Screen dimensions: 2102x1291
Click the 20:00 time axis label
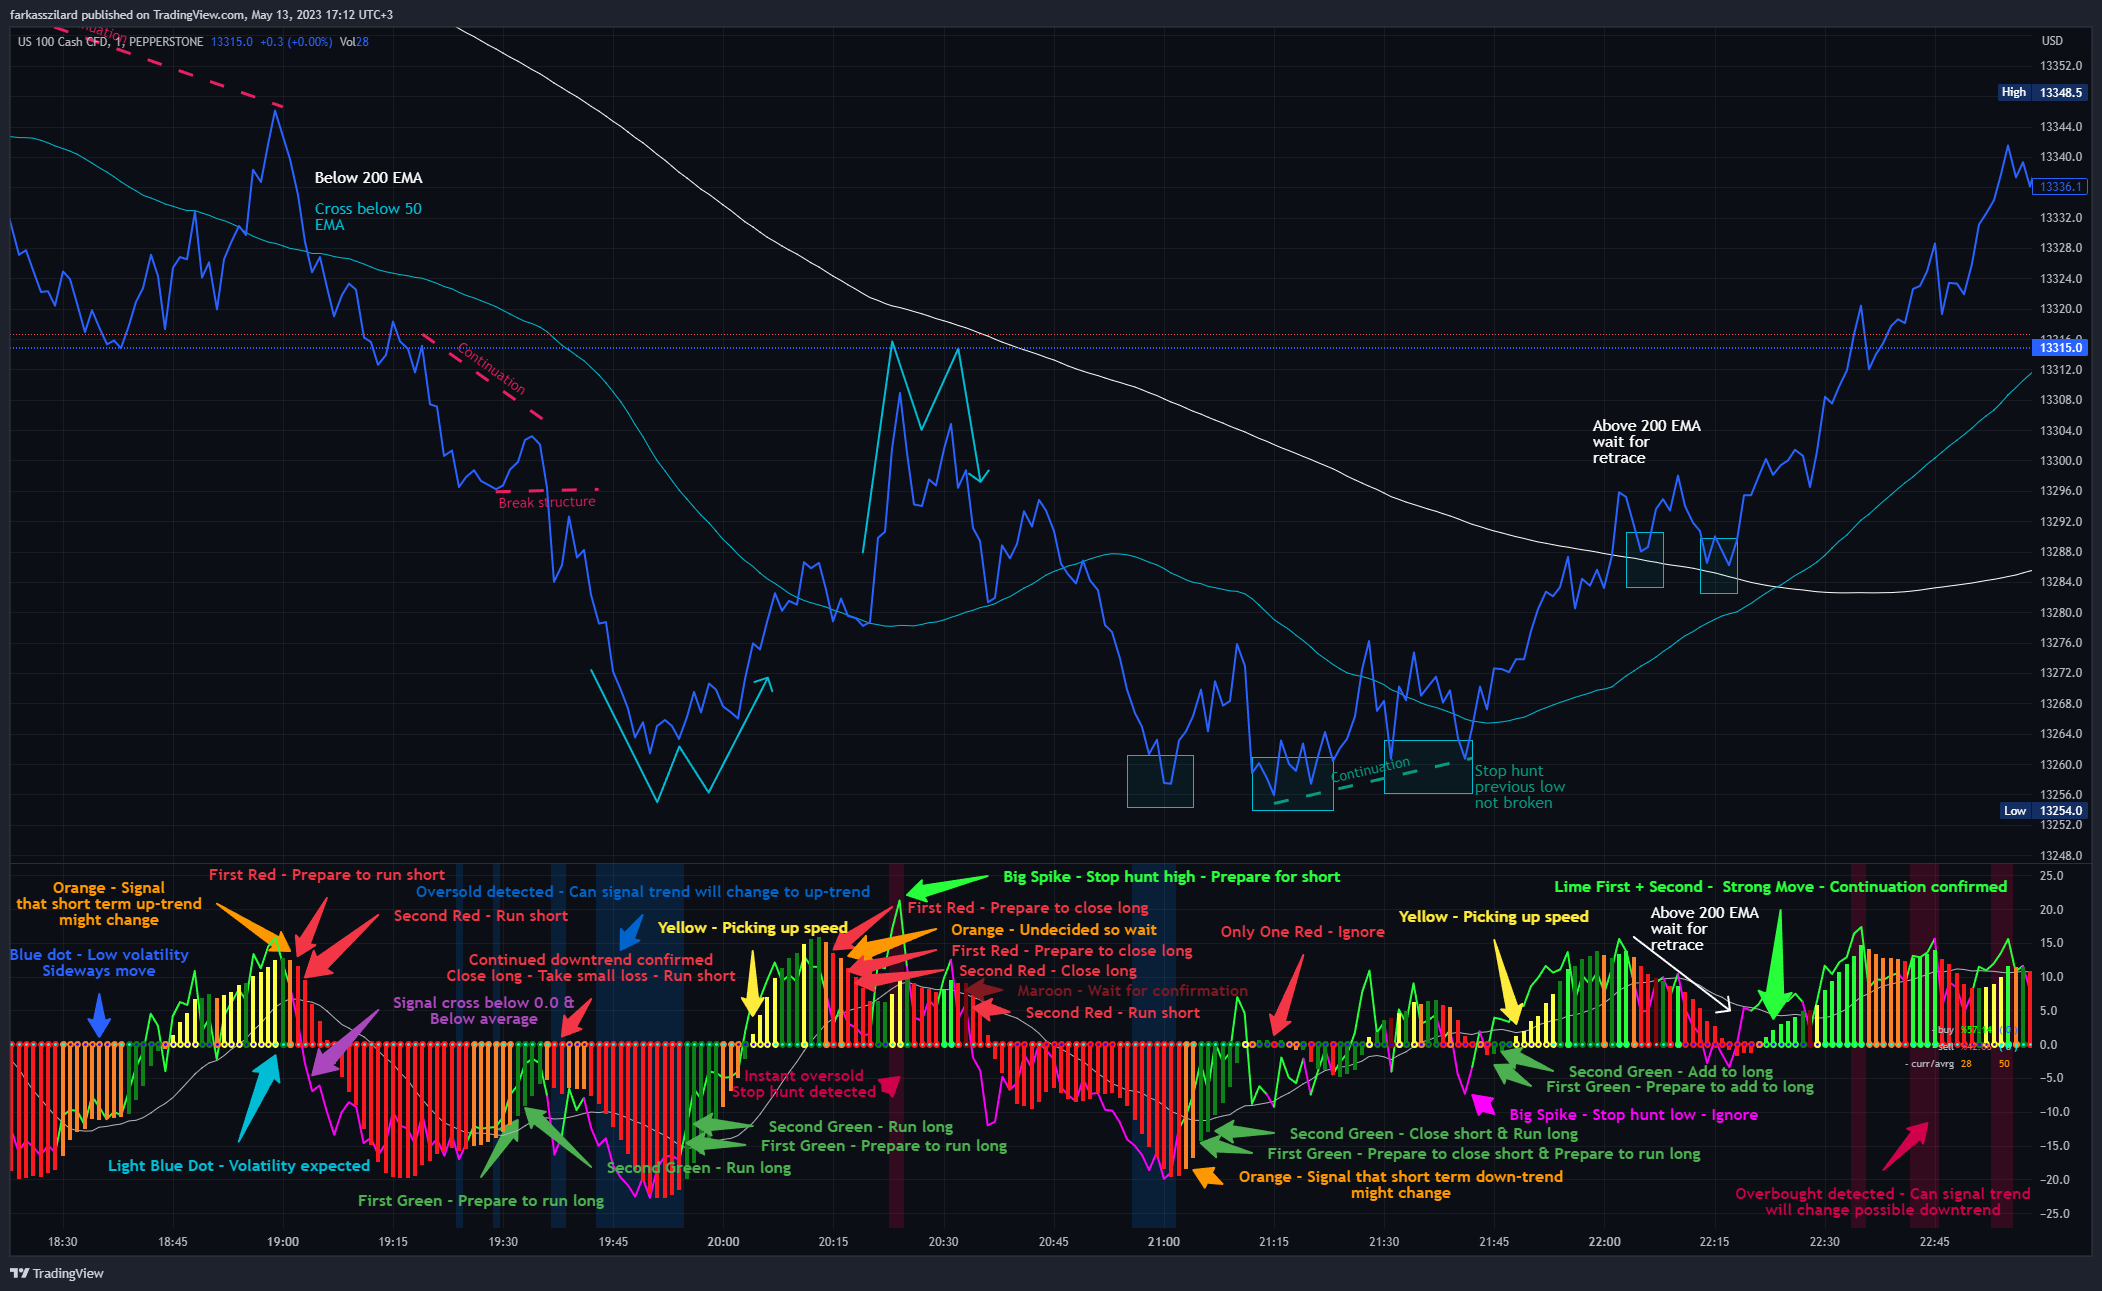pyautogui.click(x=723, y=1242)
